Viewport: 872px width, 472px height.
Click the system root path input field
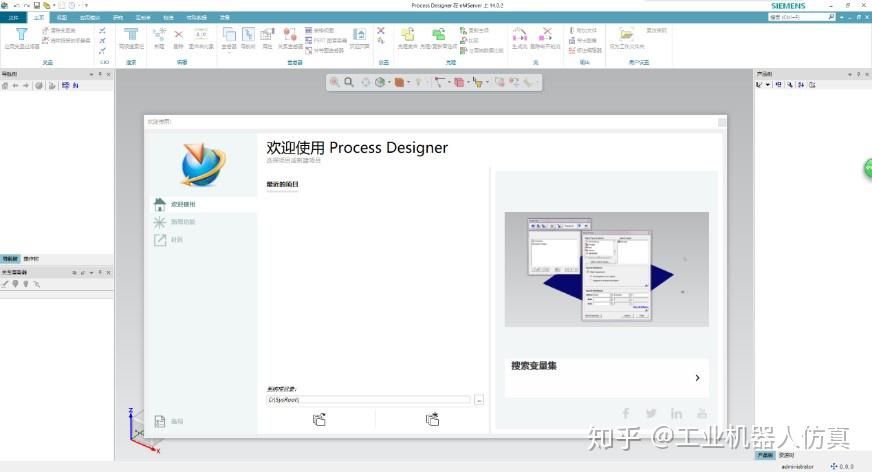click(x=369, y=400)
